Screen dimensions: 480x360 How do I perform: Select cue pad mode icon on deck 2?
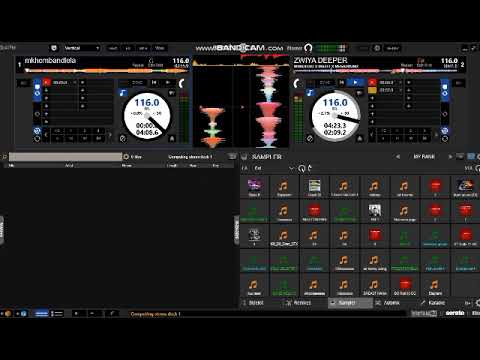[445, 86]
